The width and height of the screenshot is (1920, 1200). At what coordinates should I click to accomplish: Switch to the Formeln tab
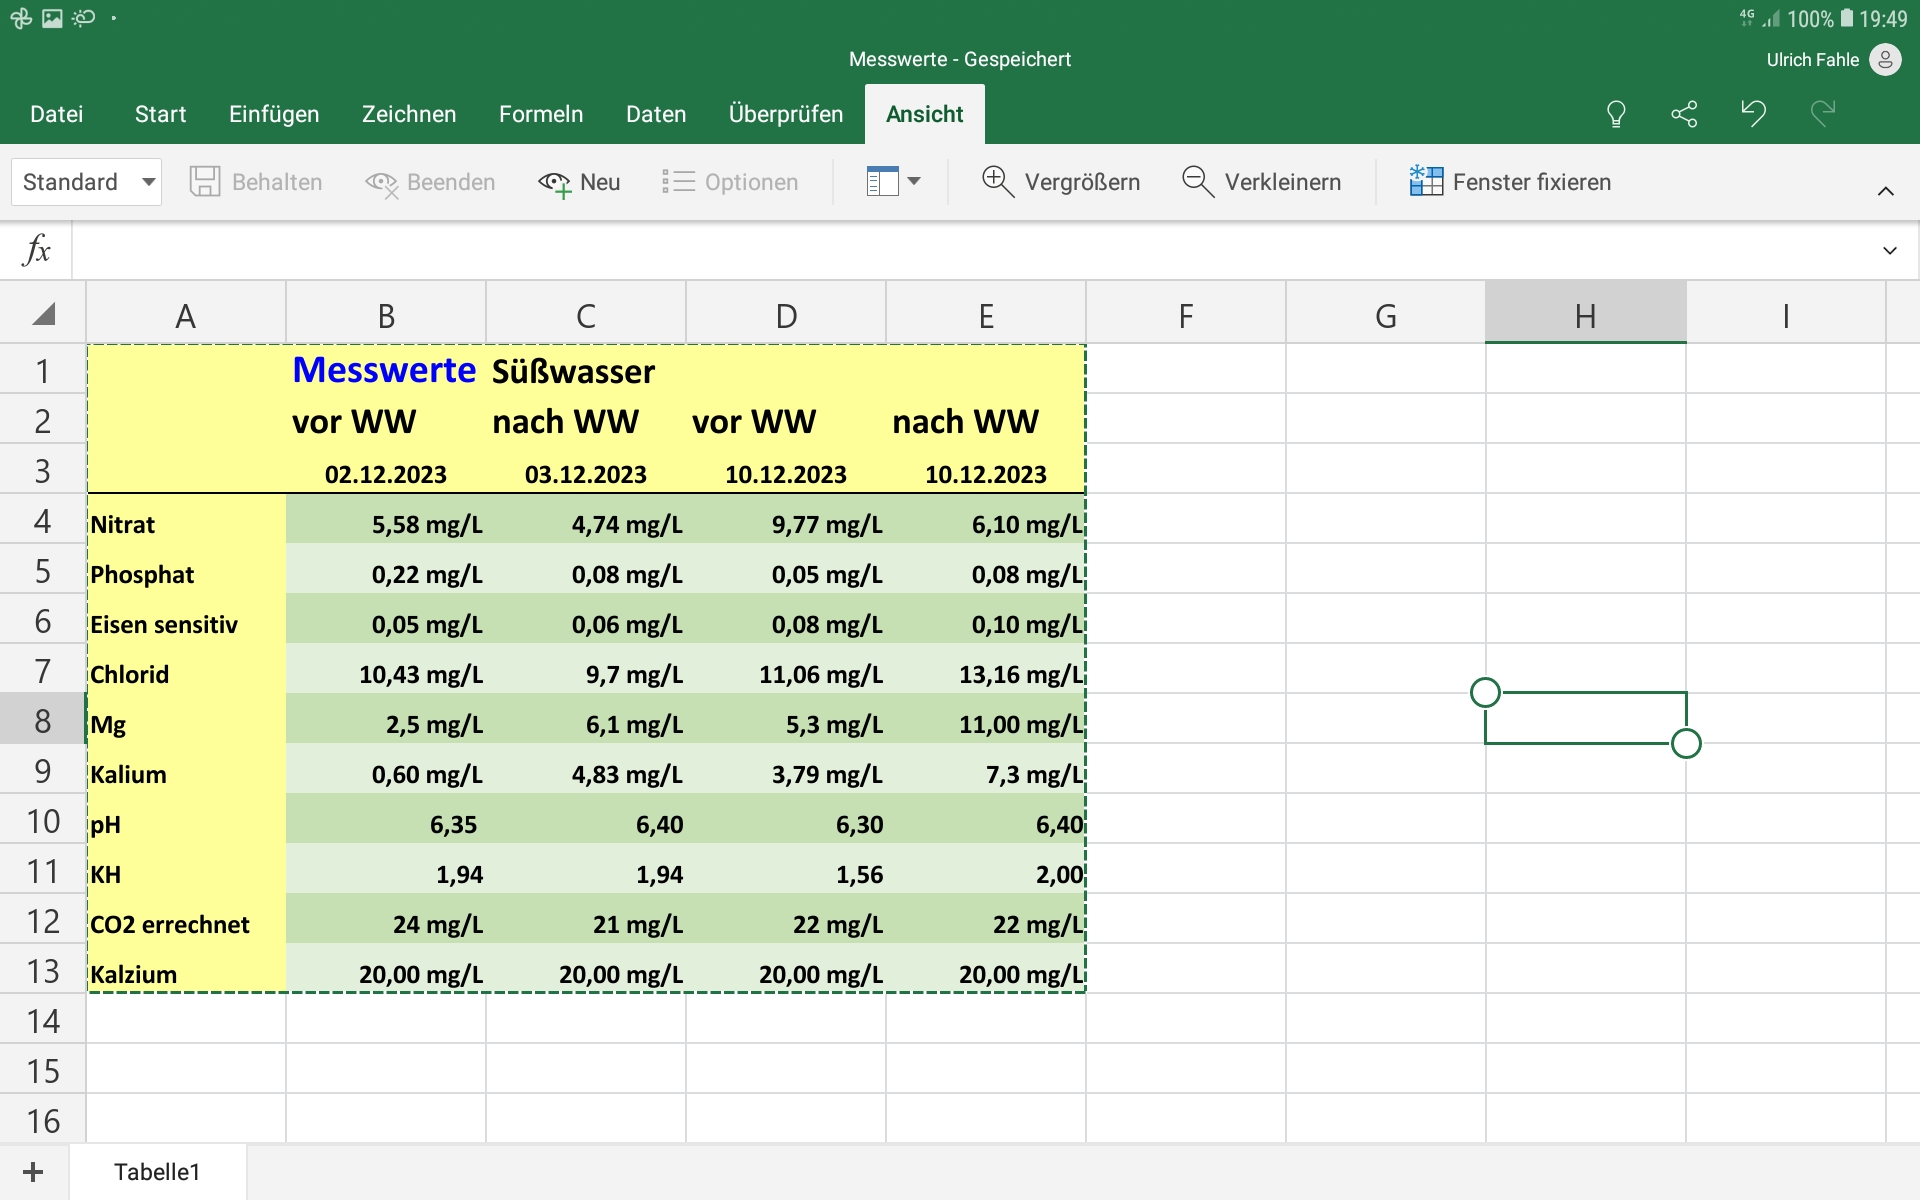pos(541,114)
